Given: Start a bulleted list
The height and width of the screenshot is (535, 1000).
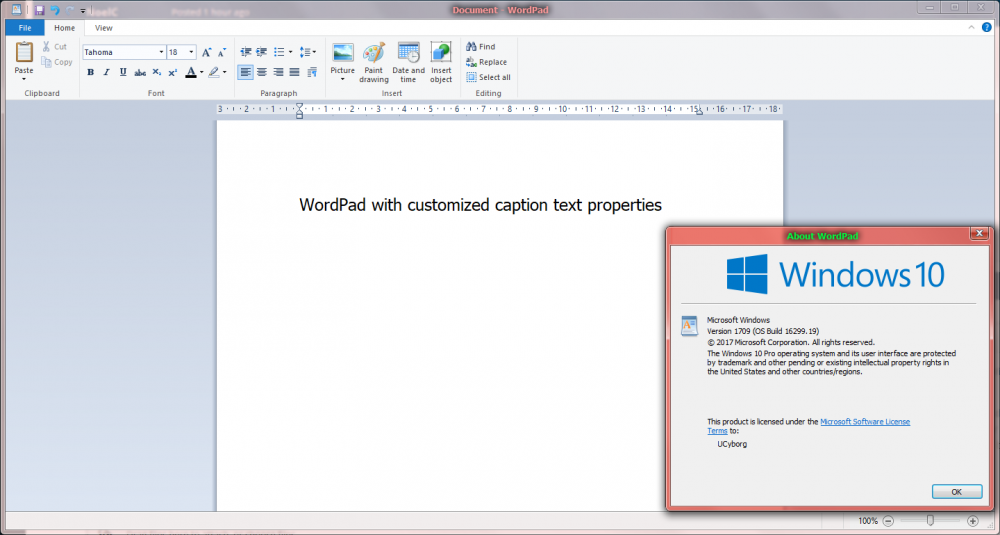Looking at the screenshot, I should coord(279,52).
